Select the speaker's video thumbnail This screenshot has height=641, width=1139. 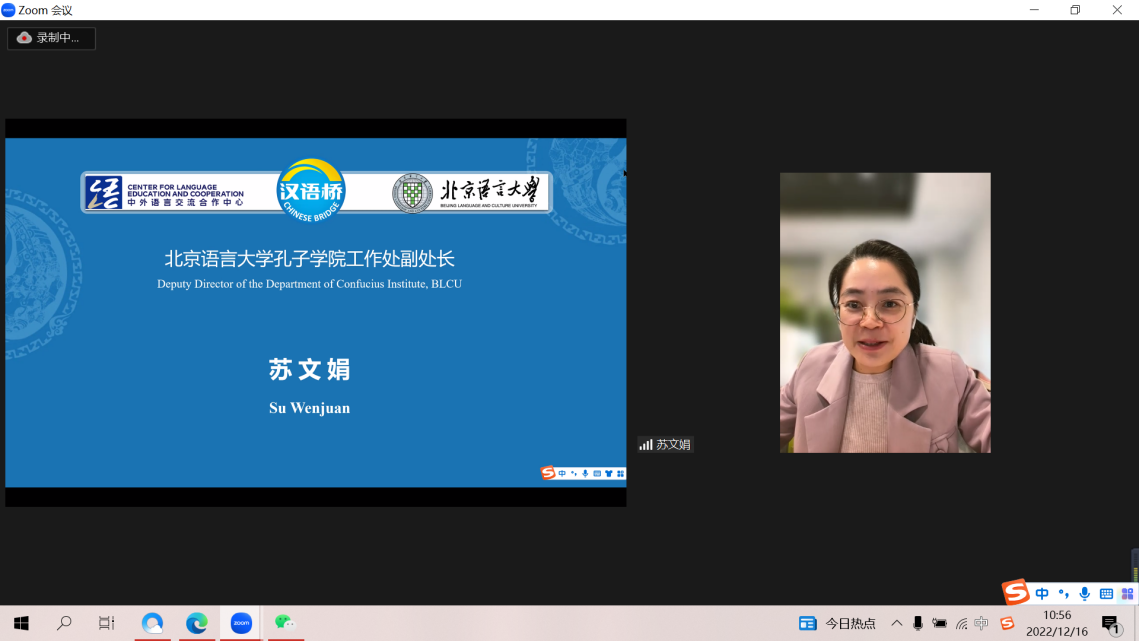pos(885,312)
